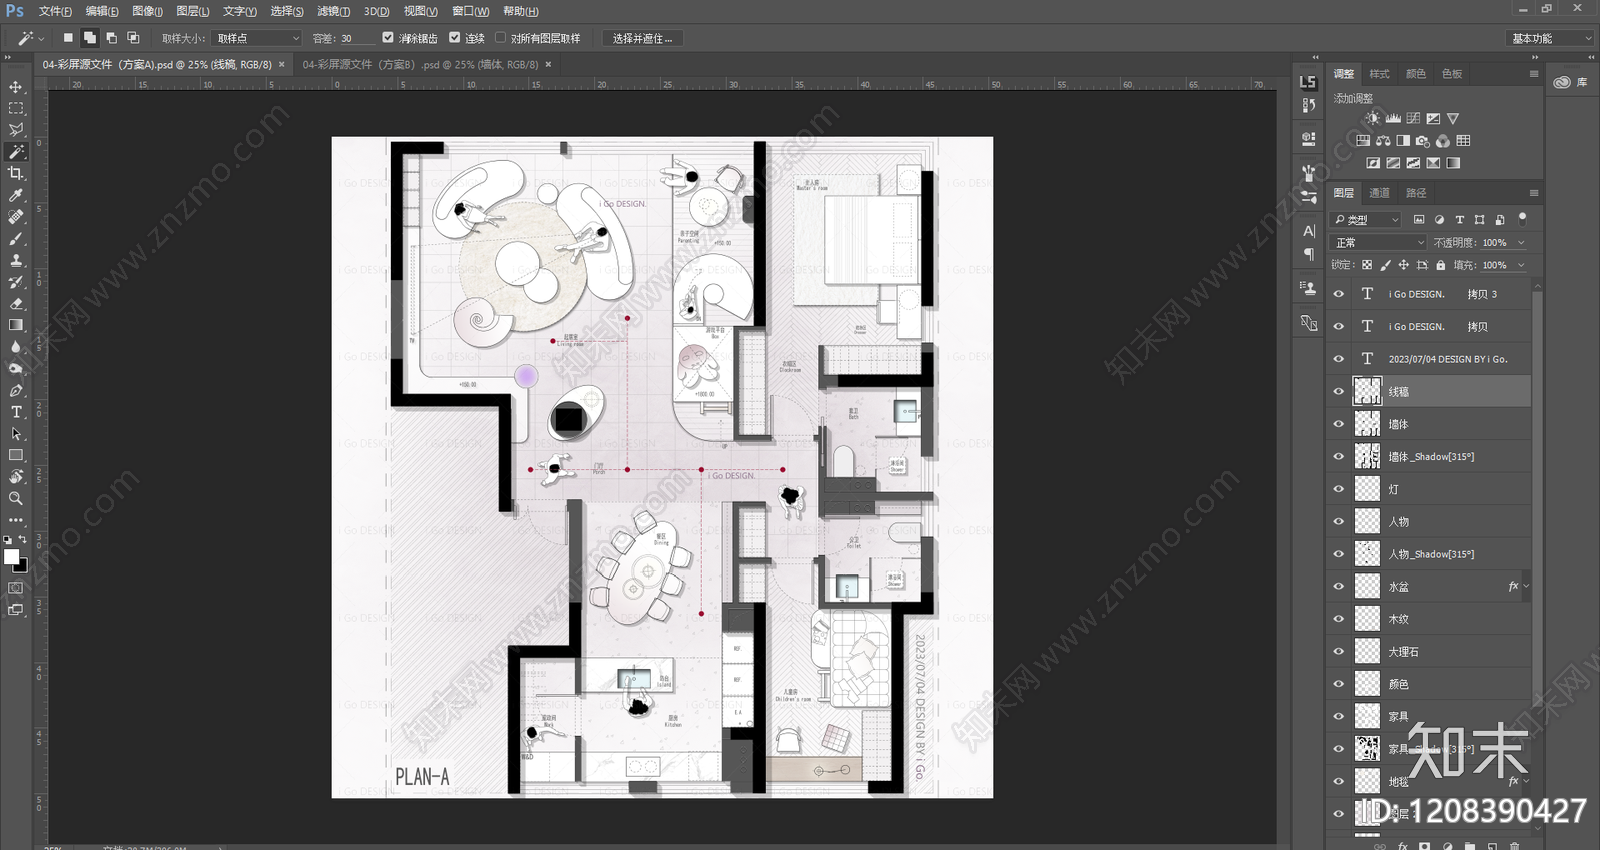Viewport: 1600px width, 850px height.
Task: Click the lock all layer icon
Action: coord(1441,265)
